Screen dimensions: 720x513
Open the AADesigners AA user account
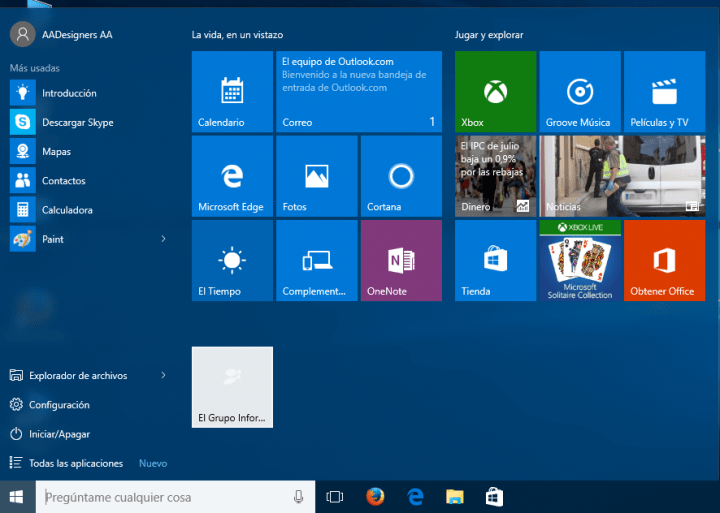coord(61,34)
